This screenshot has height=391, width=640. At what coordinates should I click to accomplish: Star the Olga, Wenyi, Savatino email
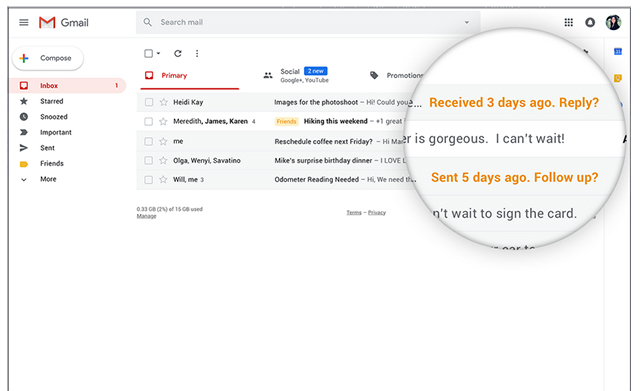tap(164, 160)
